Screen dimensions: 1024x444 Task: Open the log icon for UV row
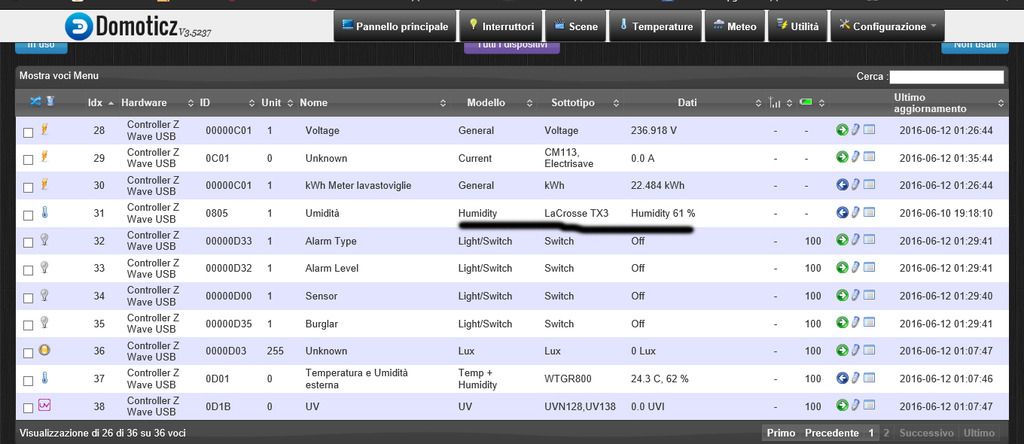868,405
